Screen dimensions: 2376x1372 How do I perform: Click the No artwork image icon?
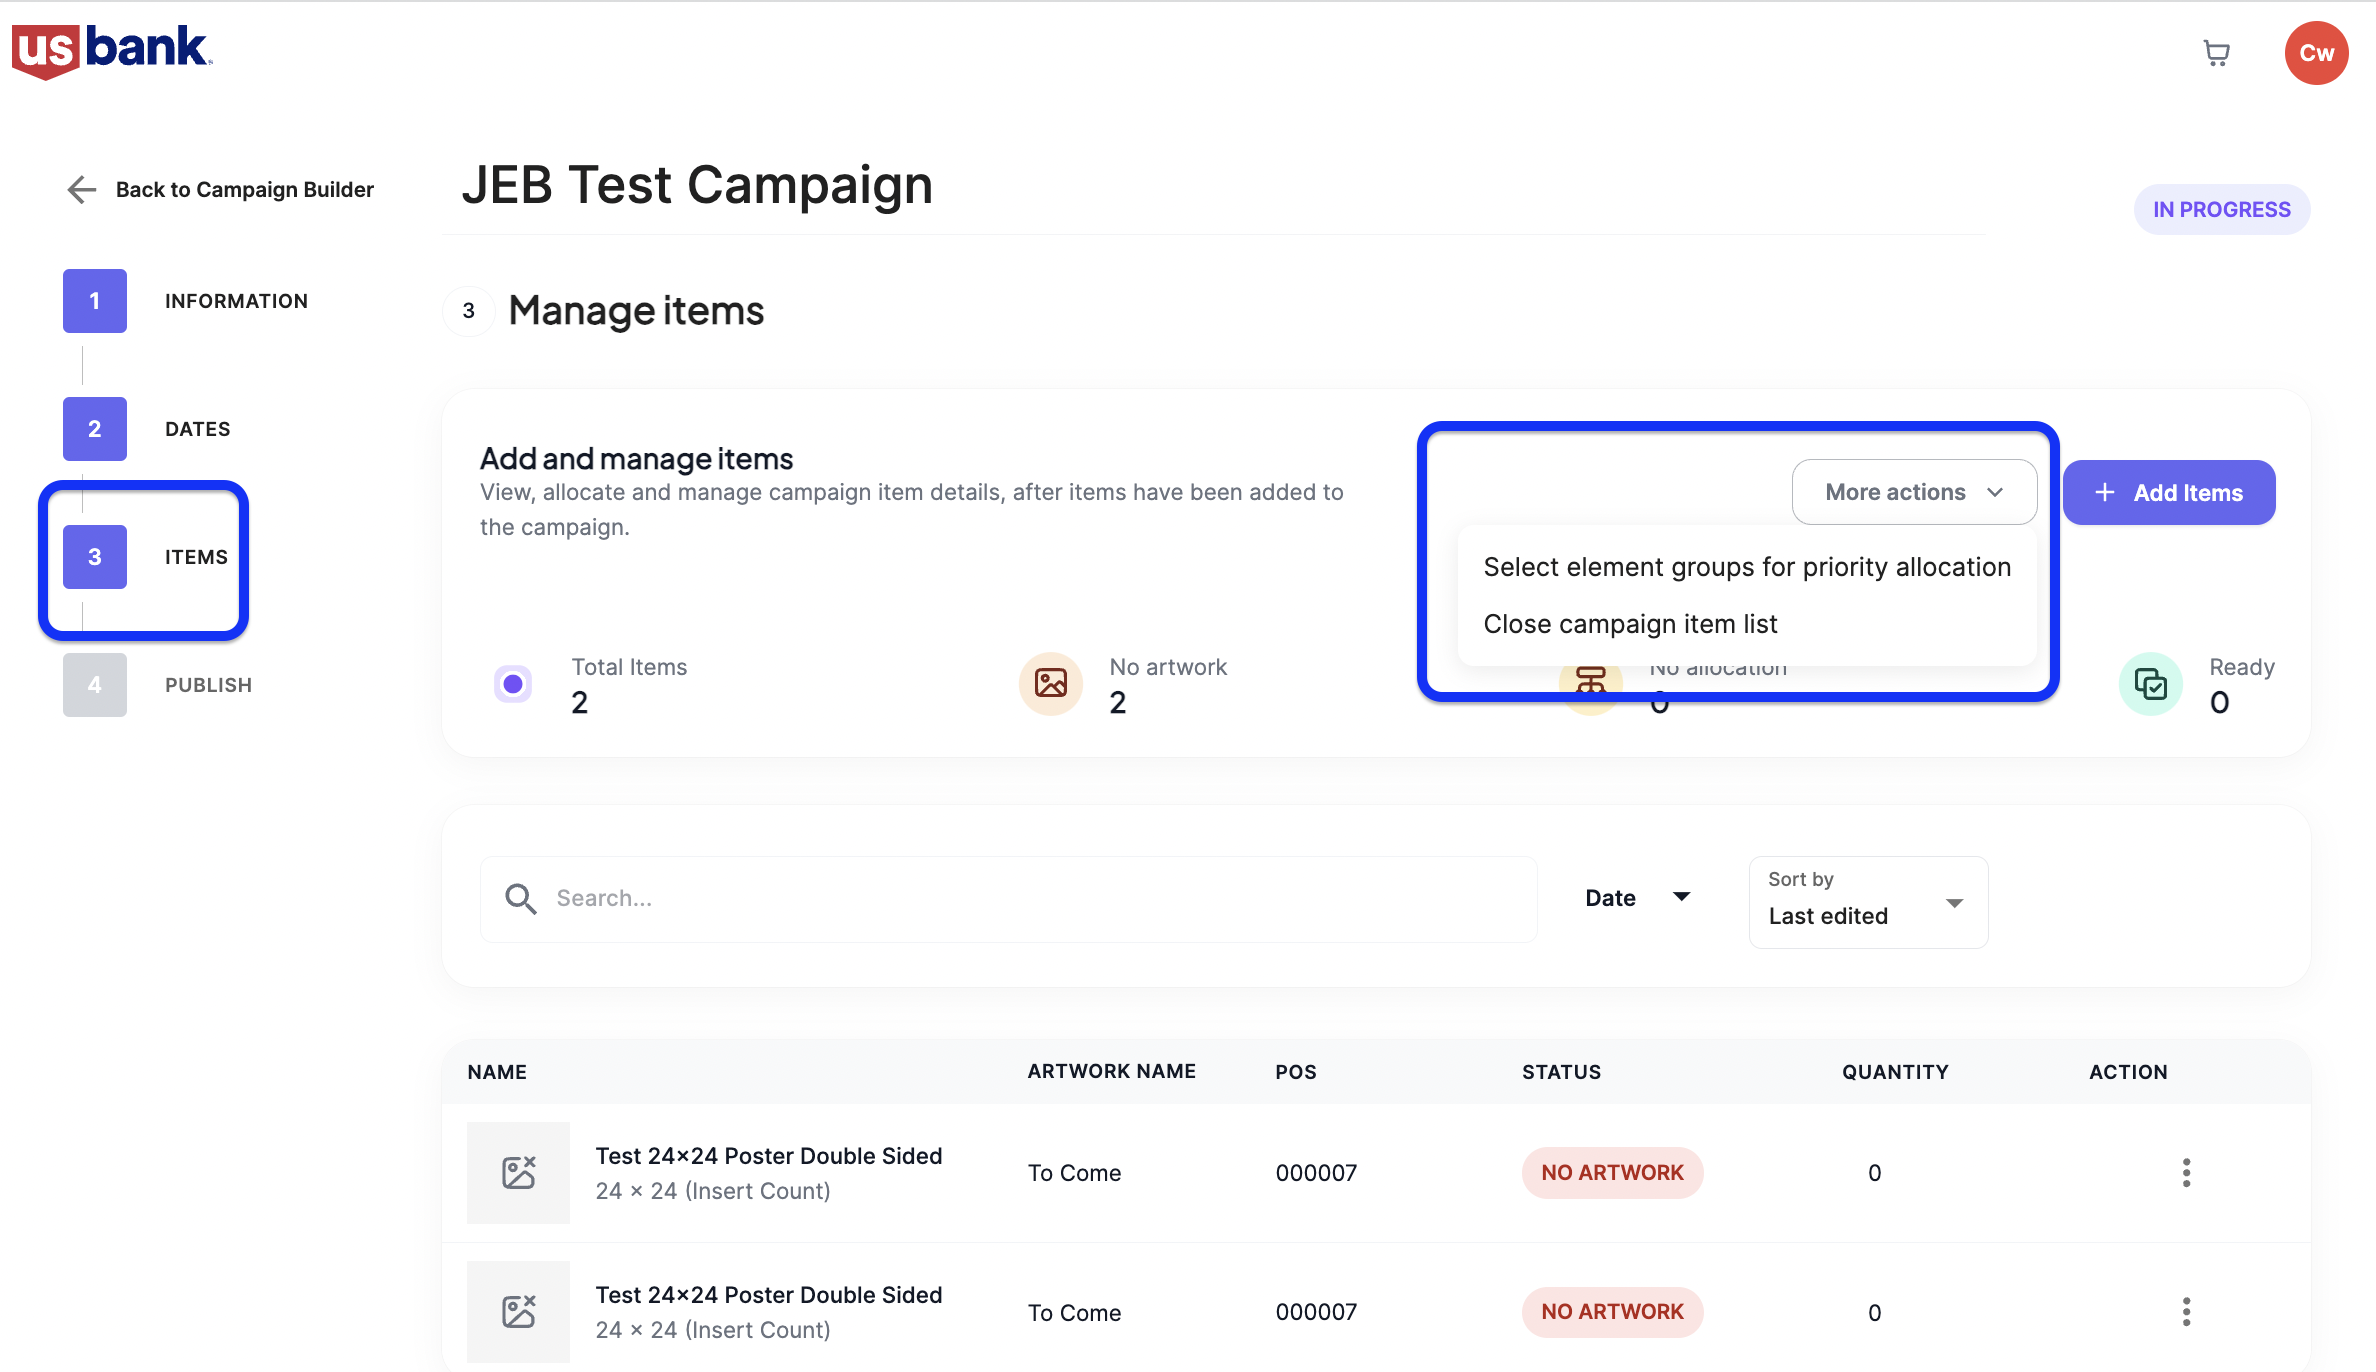(1050, 684)
